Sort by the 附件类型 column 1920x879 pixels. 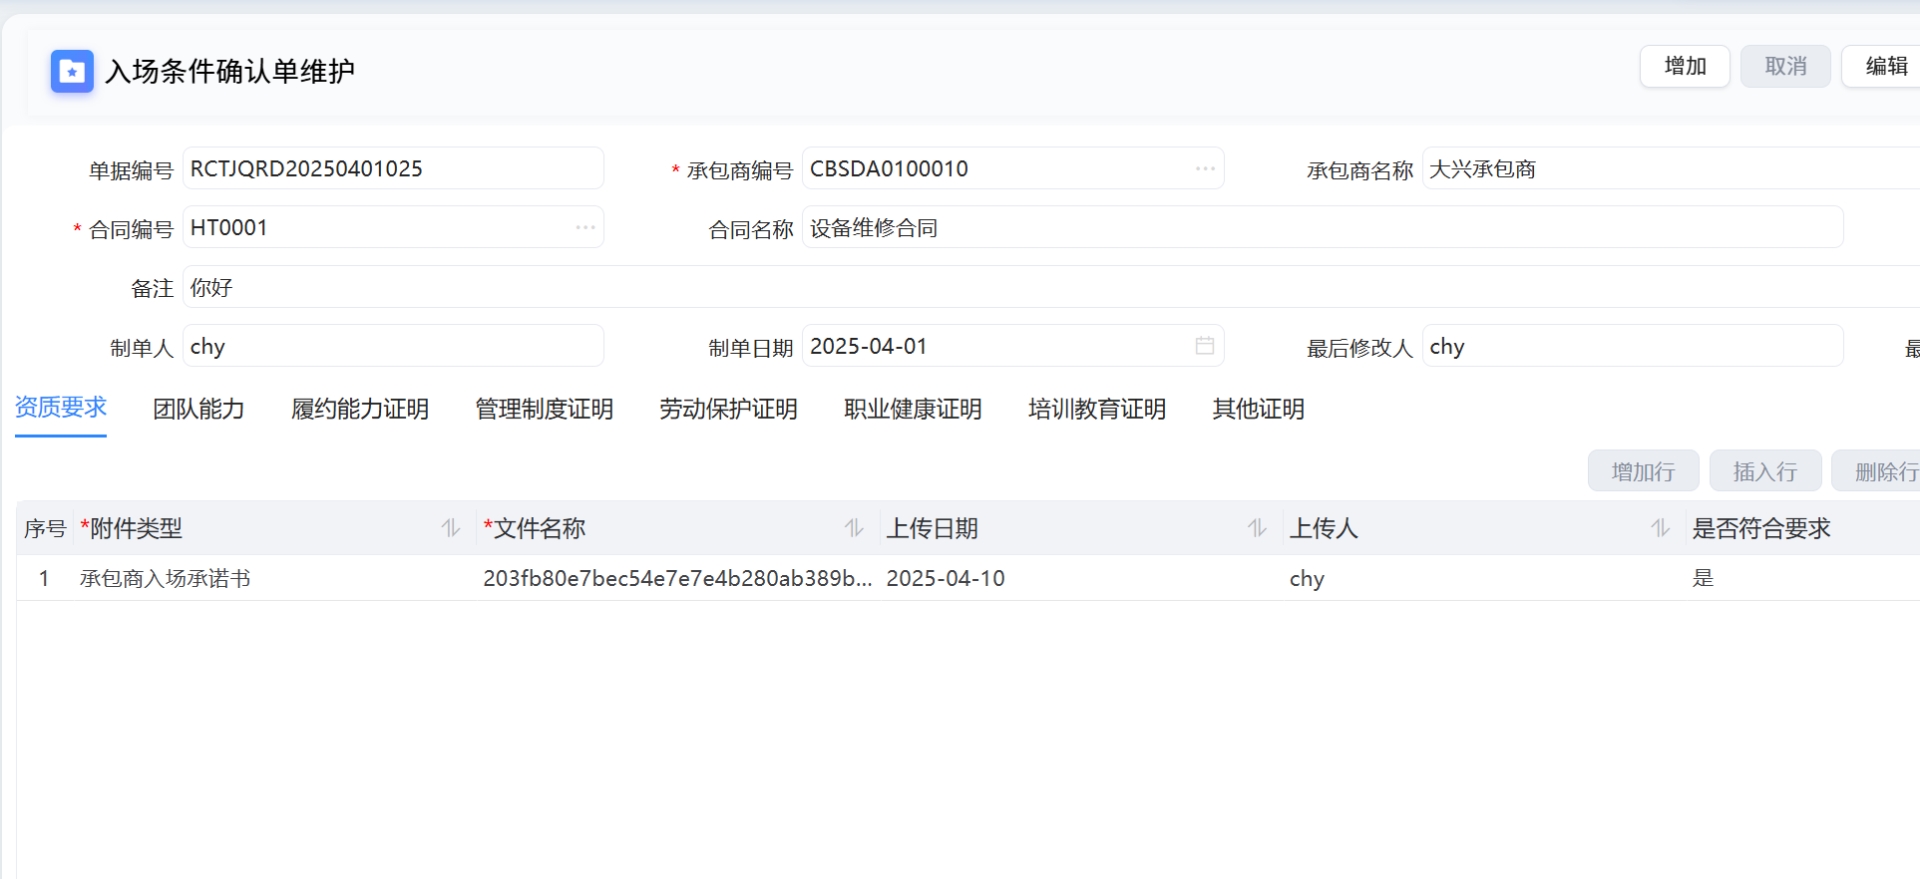(451, 528)
